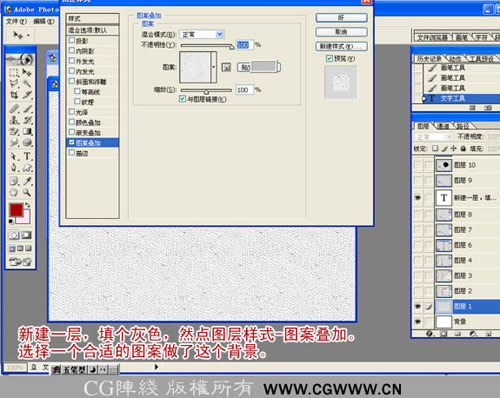
Task: Click create new preset from pattern icon
Action: coord(226,67)
